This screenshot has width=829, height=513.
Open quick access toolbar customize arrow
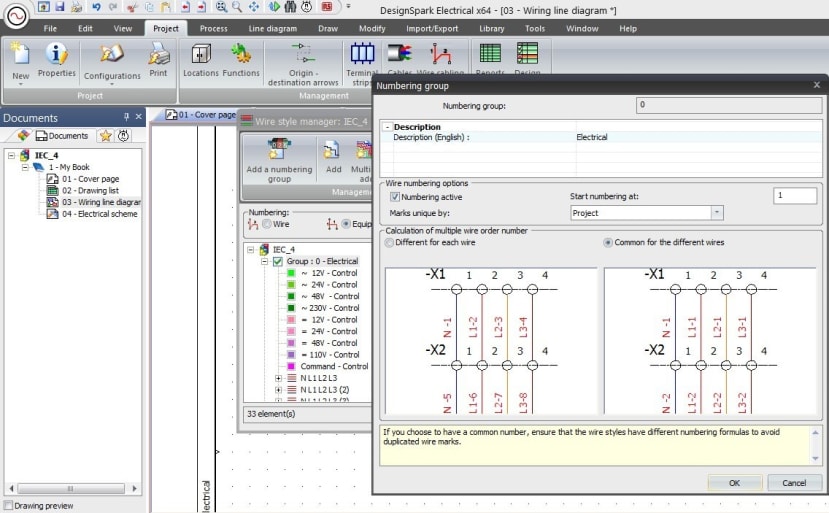coord(348,7)
